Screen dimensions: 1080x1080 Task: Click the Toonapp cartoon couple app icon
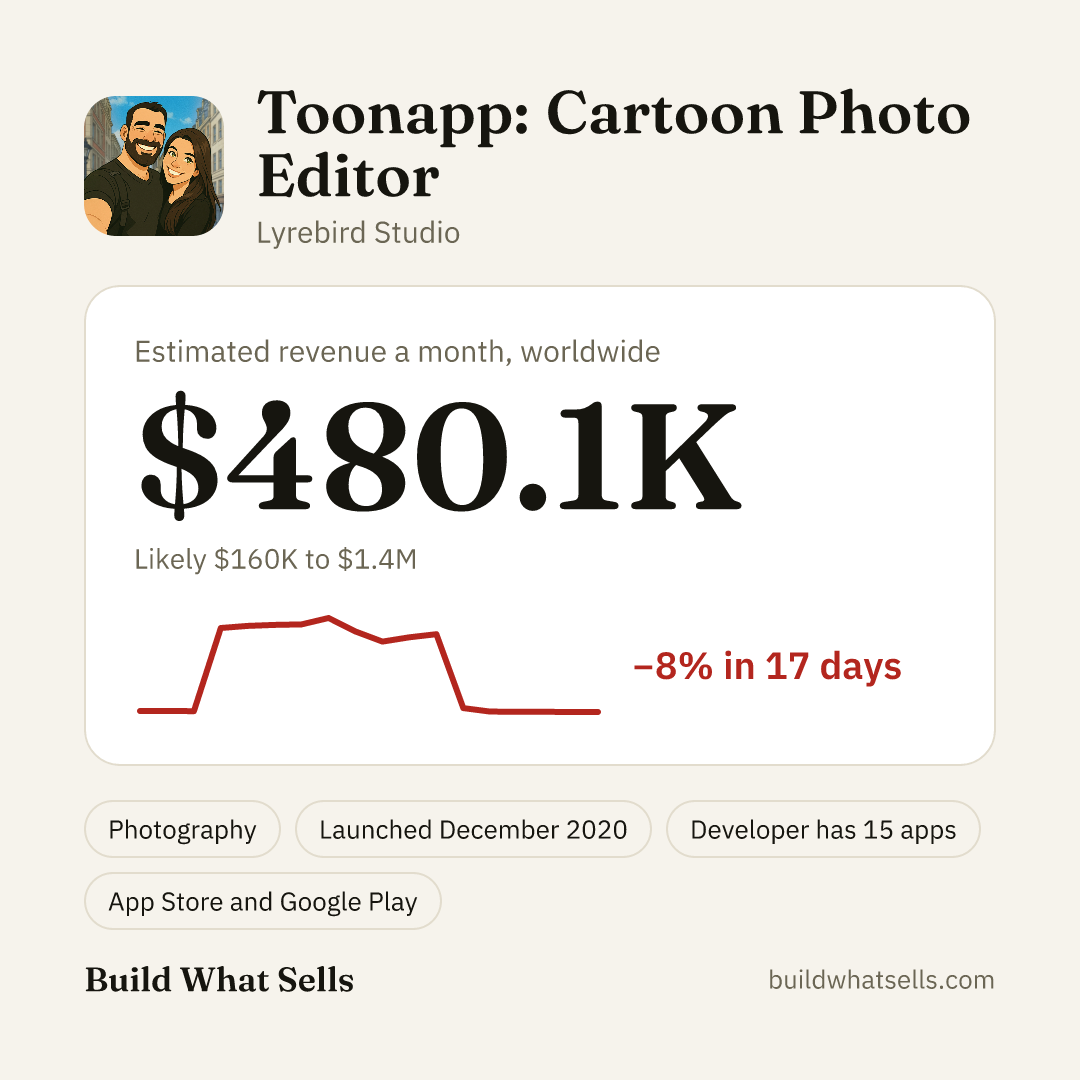pyautogui.click(x=154, y=166)
